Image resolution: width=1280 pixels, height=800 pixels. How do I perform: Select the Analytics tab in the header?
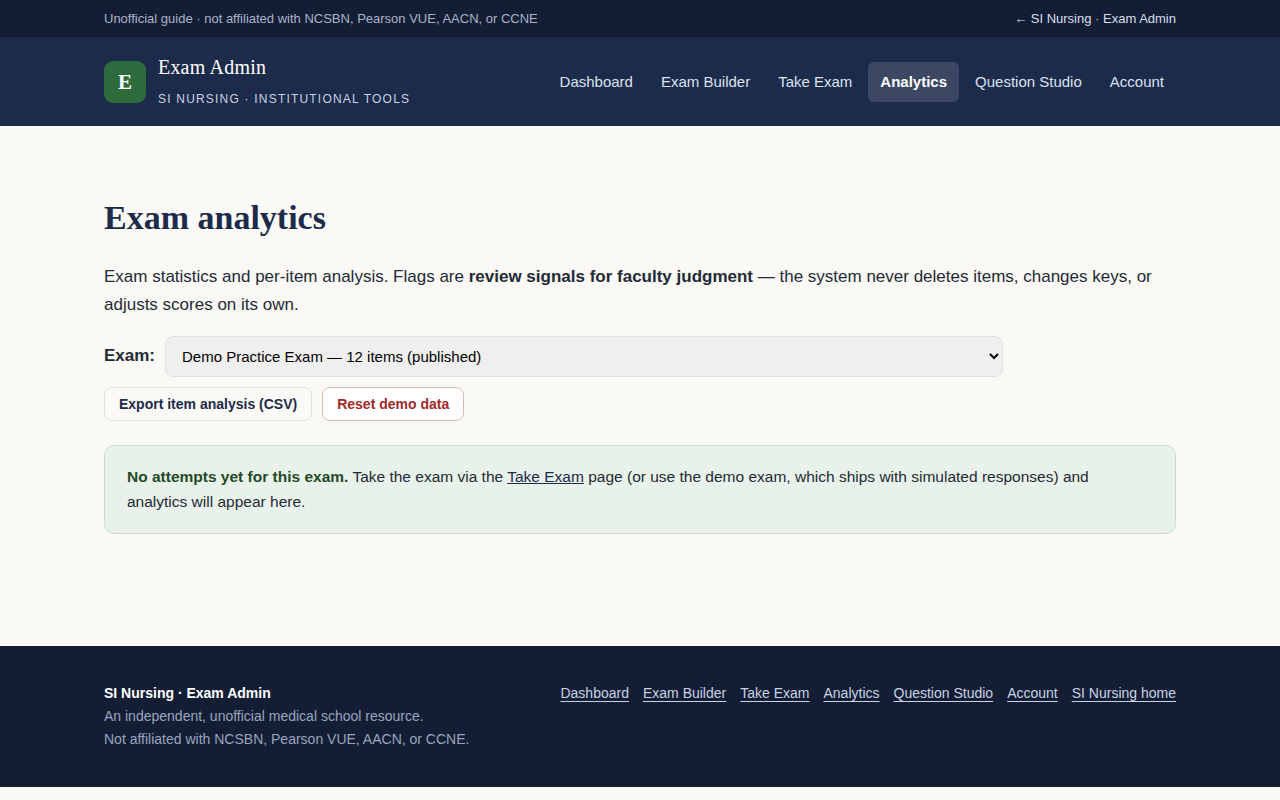(913, 82)
